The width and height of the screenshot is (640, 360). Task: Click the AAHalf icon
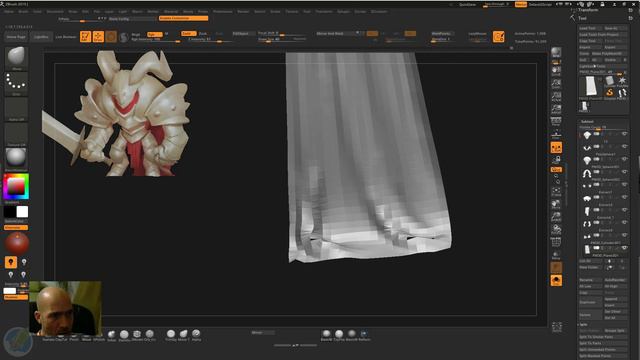point(556,109)
